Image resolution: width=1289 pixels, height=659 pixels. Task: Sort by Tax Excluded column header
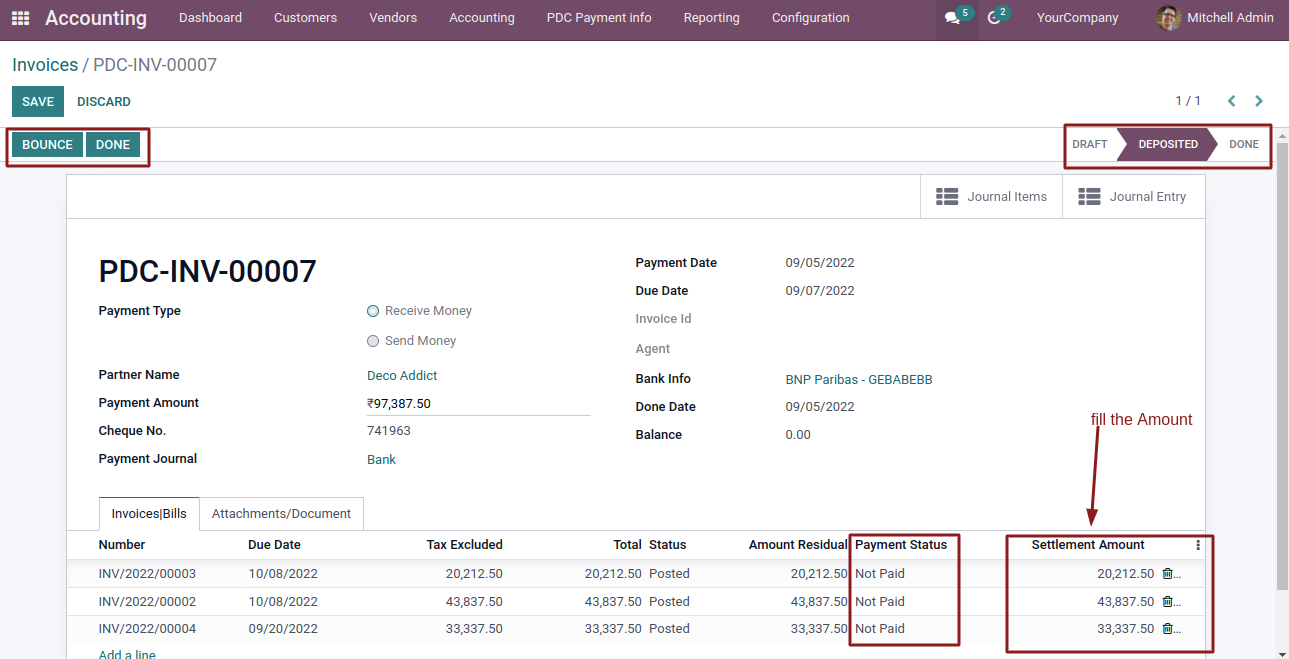[464, 545]
